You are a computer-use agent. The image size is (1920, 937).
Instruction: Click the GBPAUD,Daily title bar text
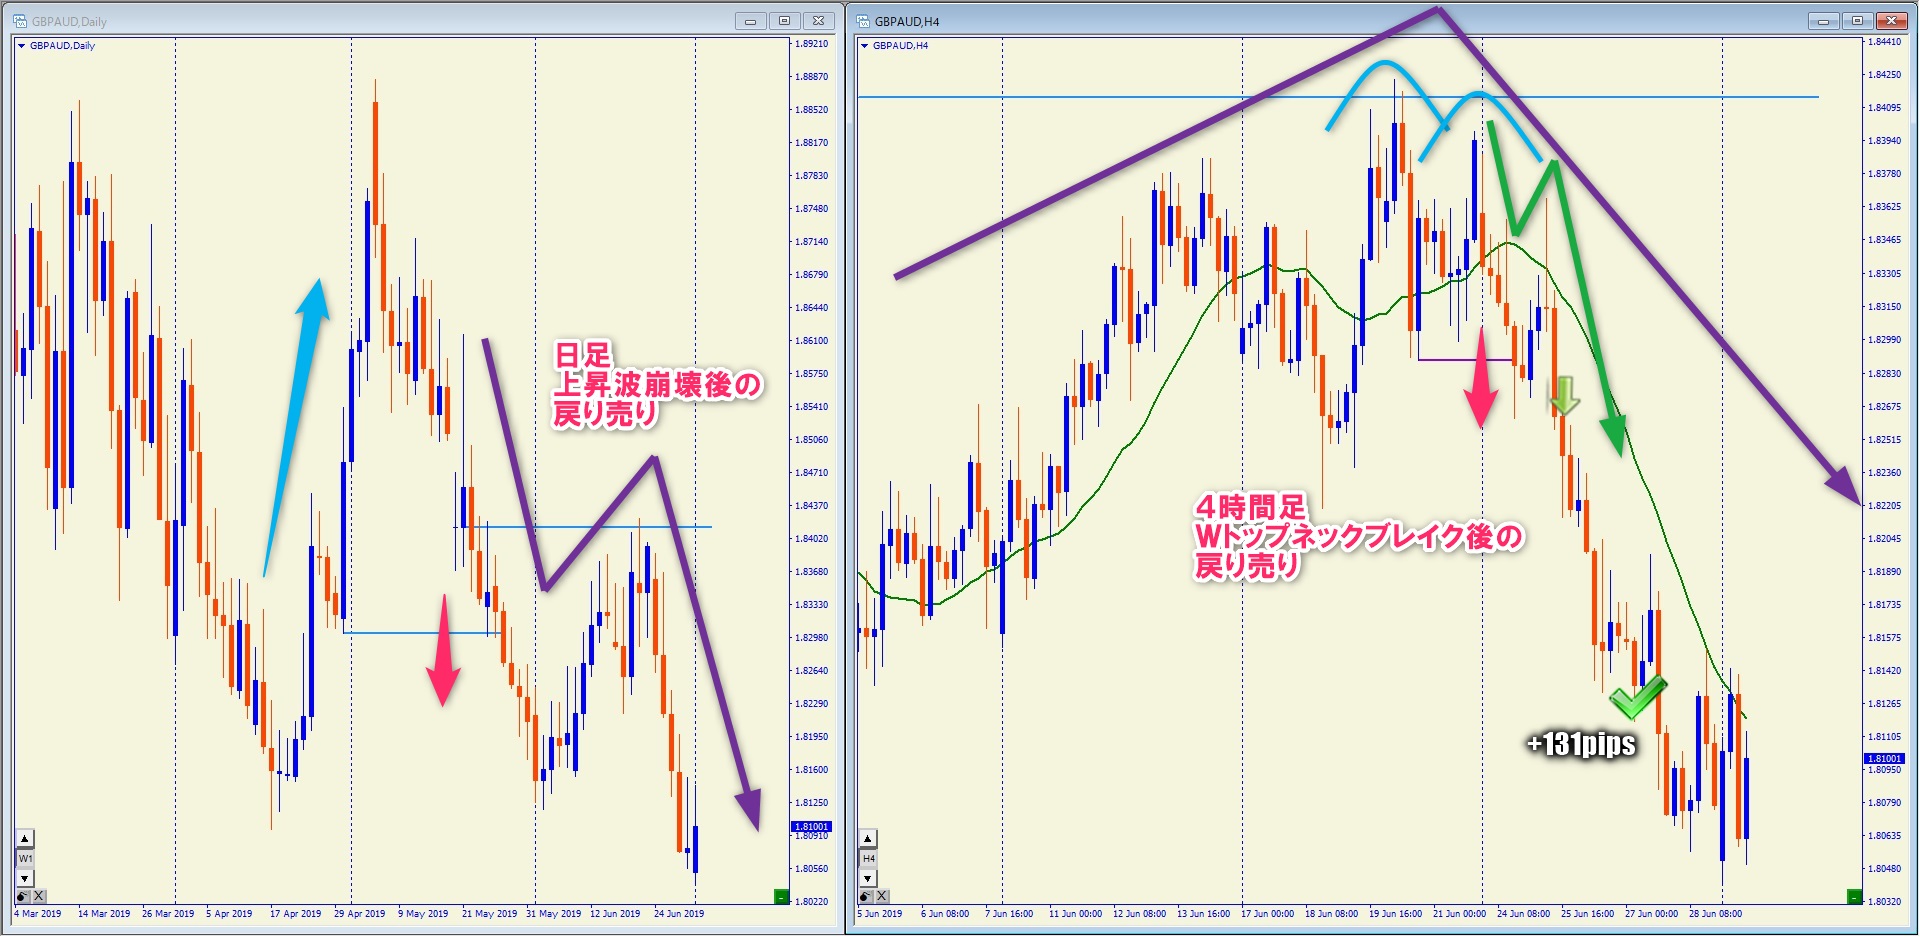69,22
